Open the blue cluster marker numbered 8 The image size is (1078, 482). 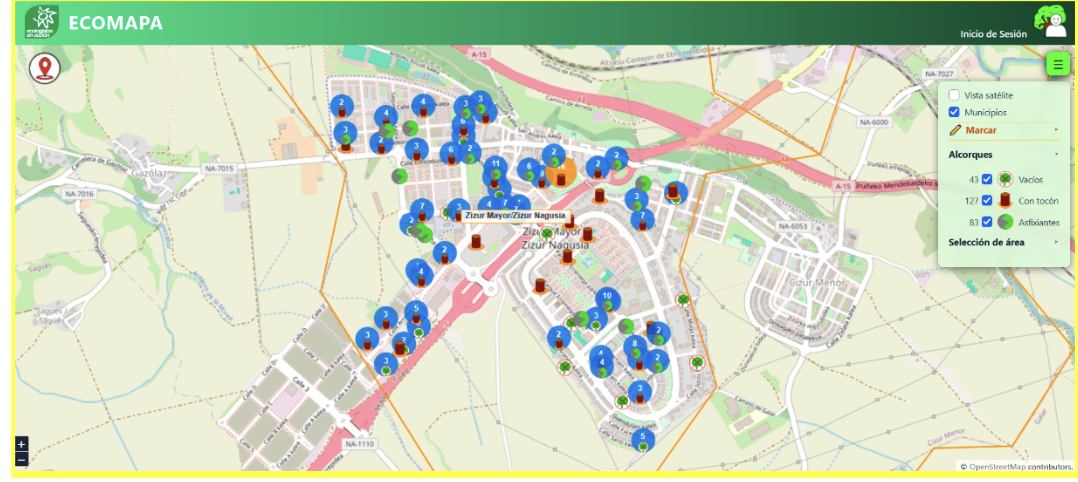pyautogui.click(x=635, y=346)
